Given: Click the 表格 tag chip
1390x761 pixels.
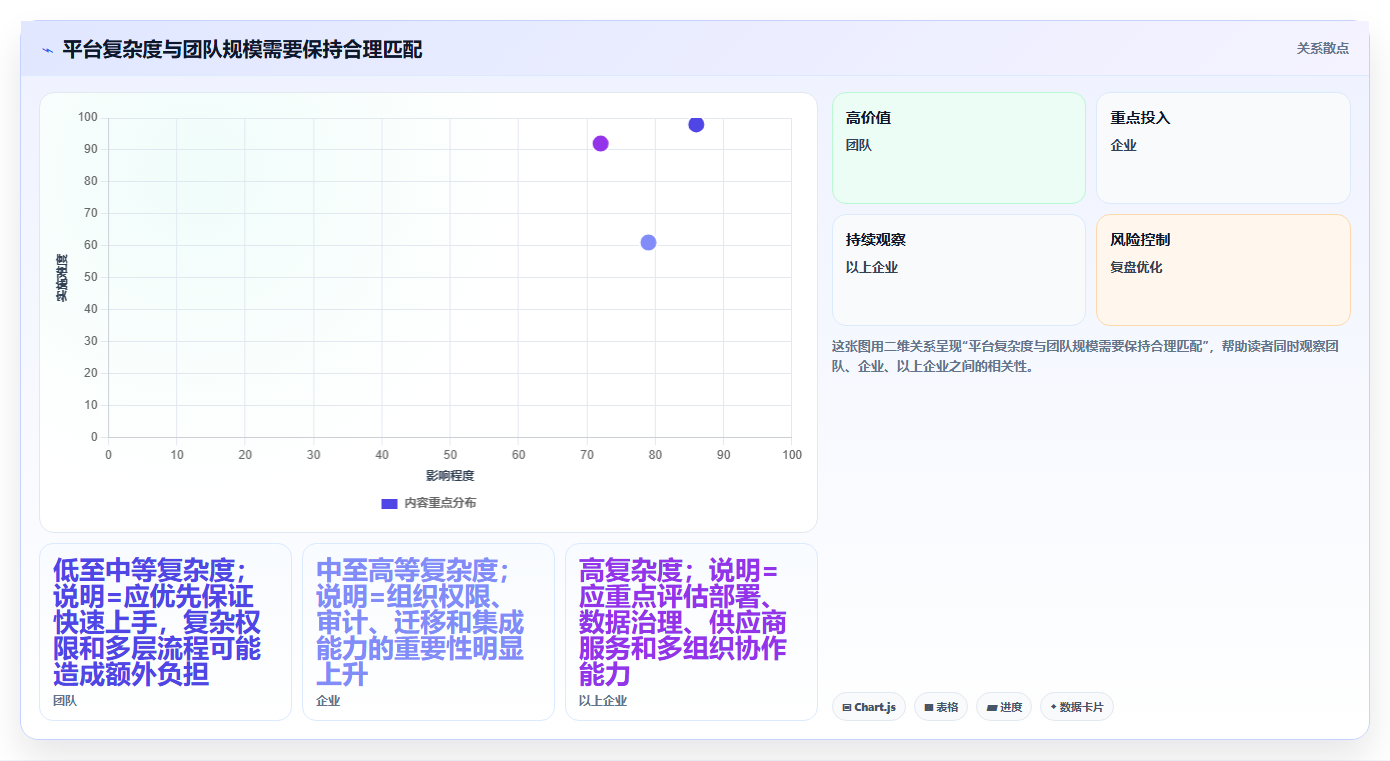Looking at the screenshot, I should tap(941, 707).
